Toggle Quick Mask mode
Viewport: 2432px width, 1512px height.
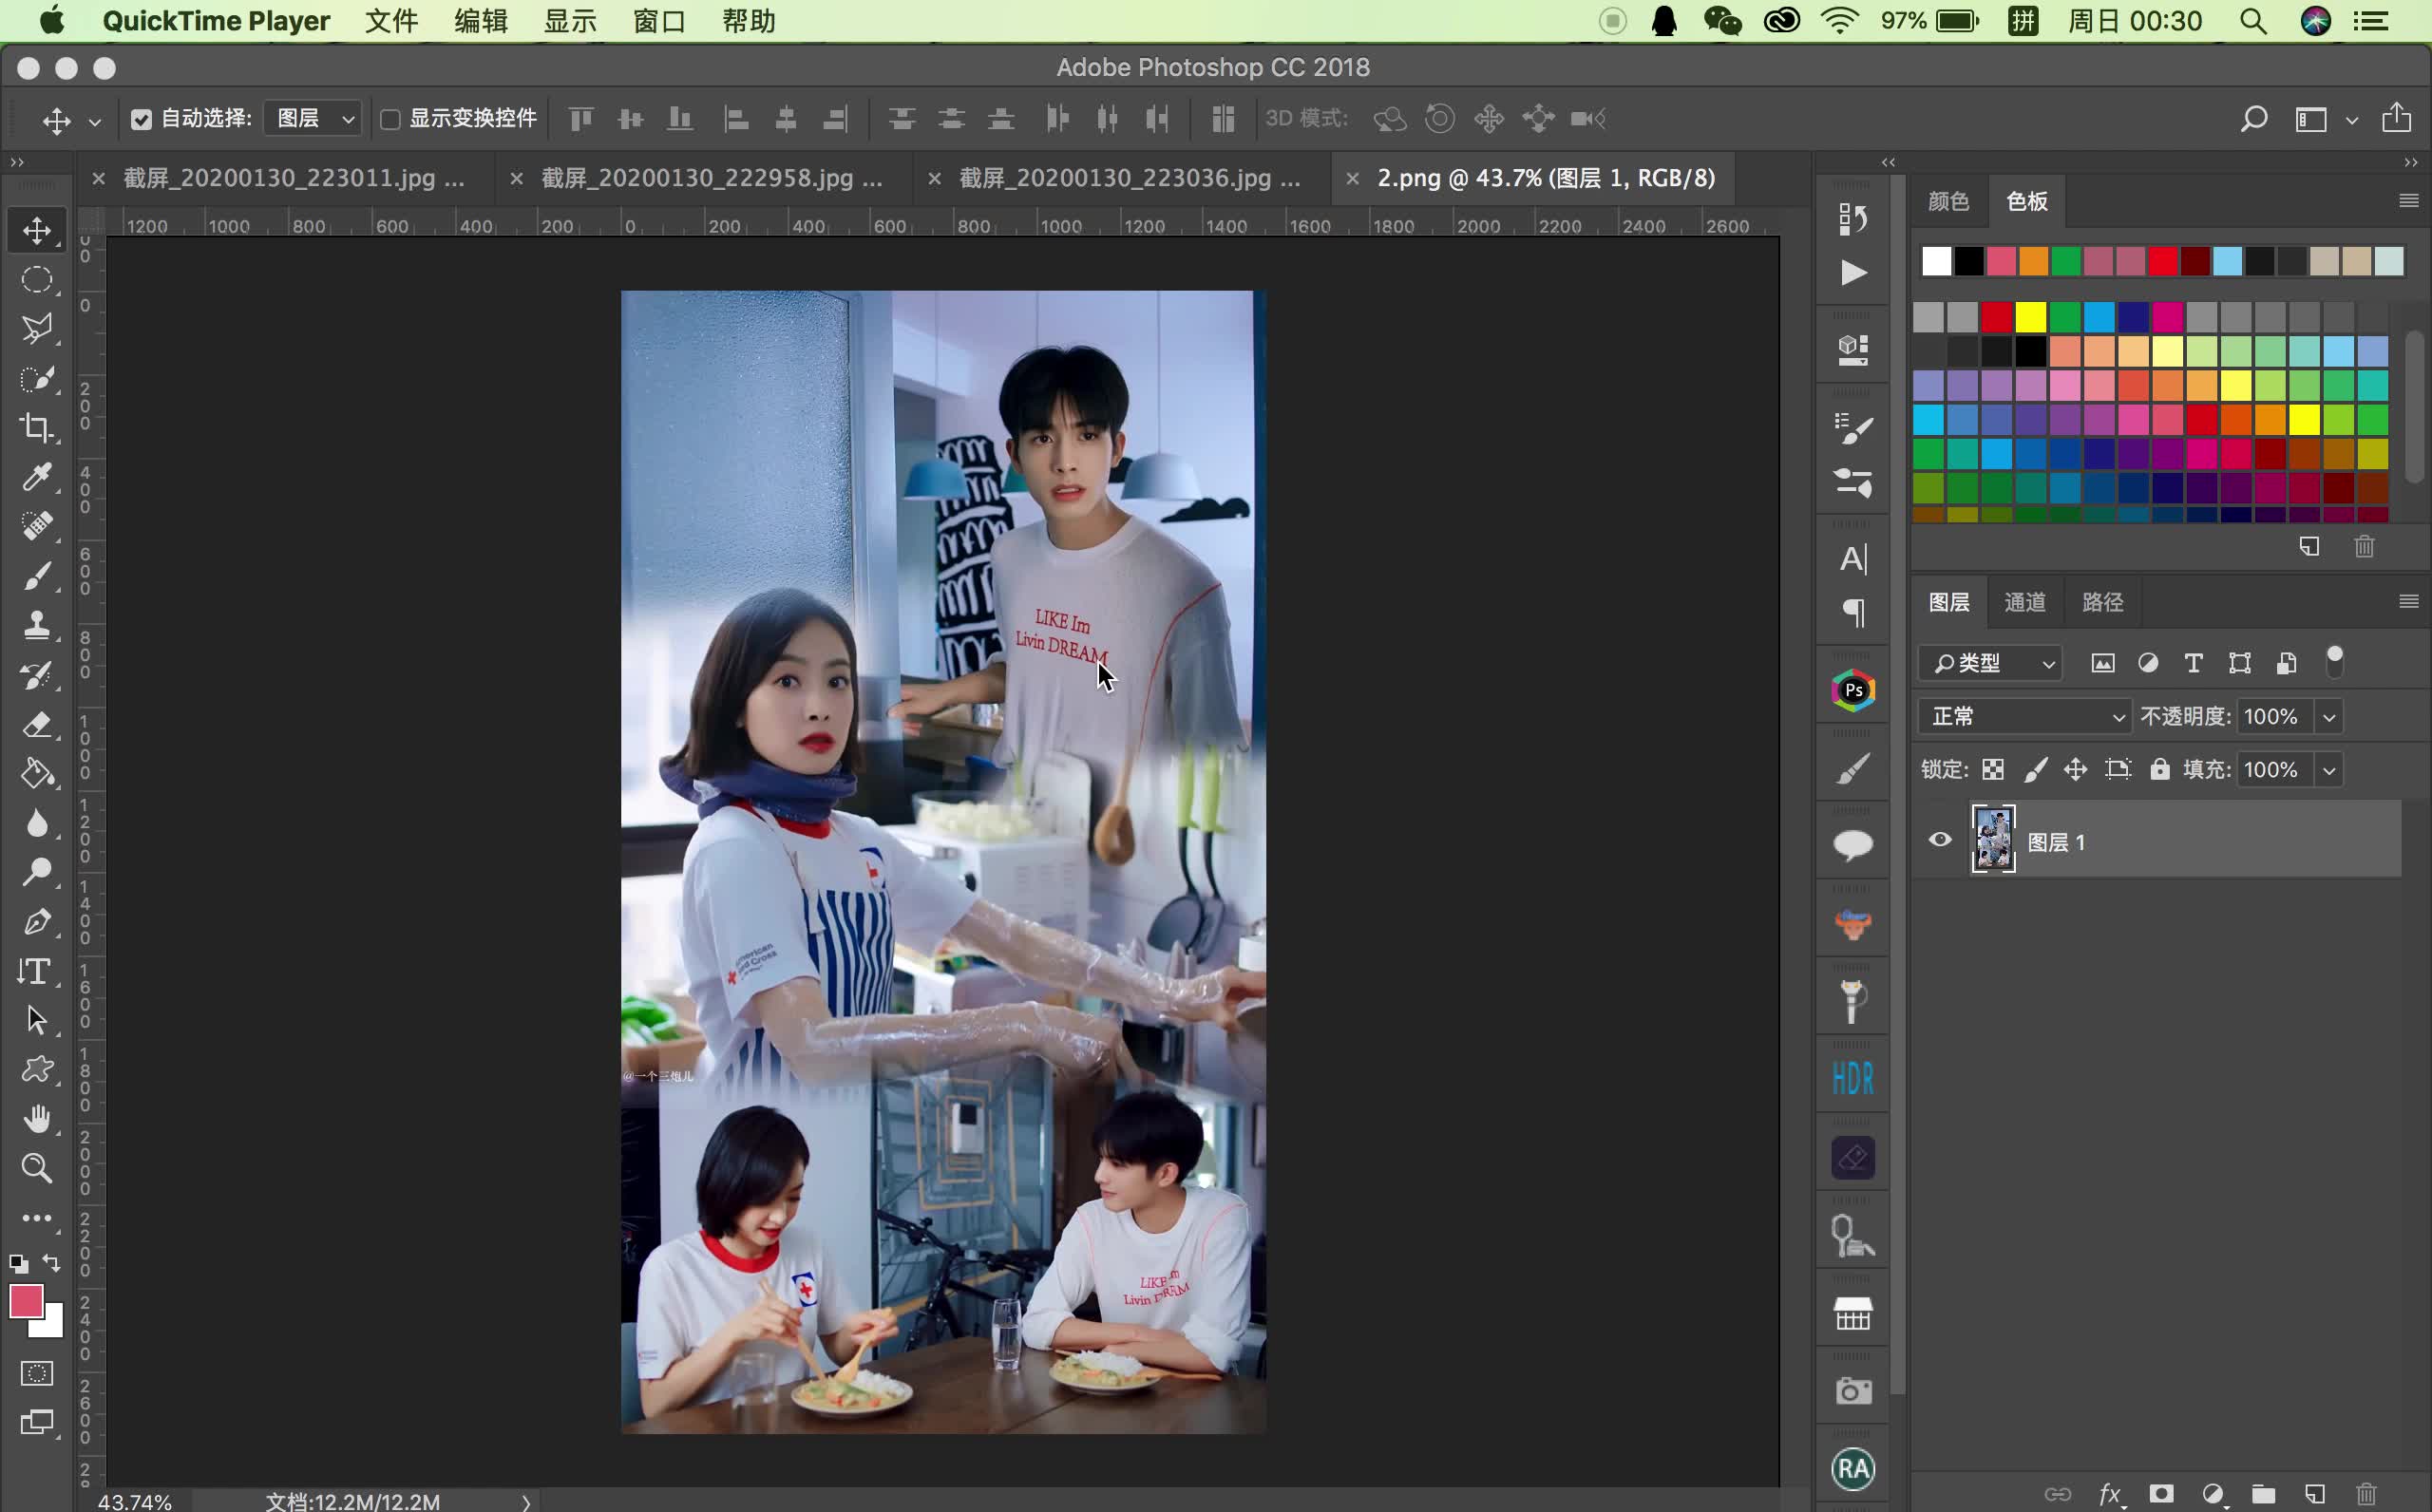click(x=37, y=1373)
